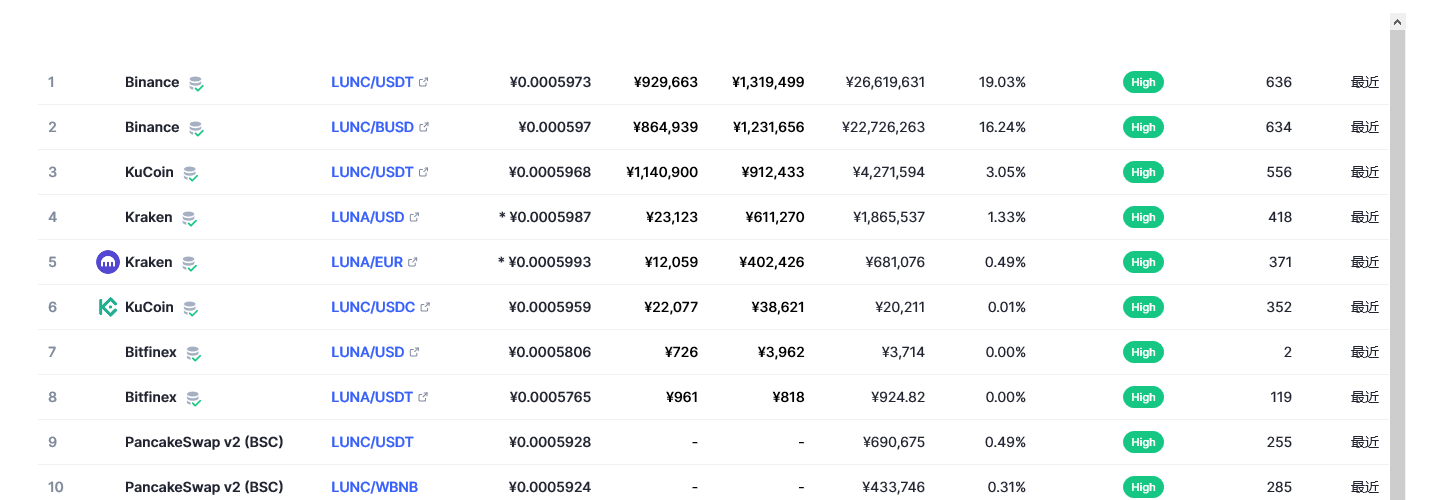Viewport: 1450px width, 500px height.
Task: Click the external link icon after LUNC/USDC
Action: 424,307
